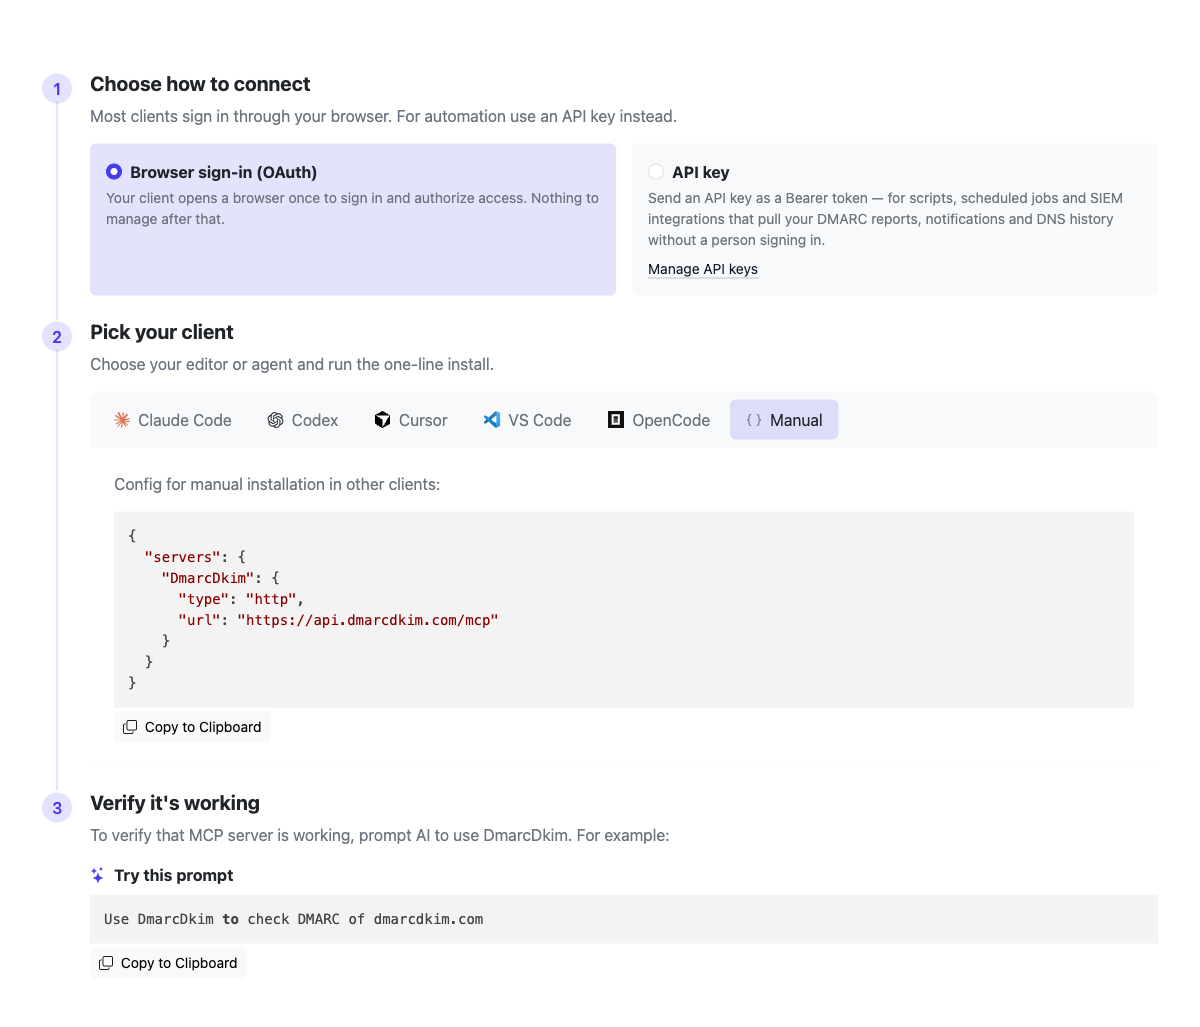
Task: Click the Codex logo icon
Action: tap(276, 420)
